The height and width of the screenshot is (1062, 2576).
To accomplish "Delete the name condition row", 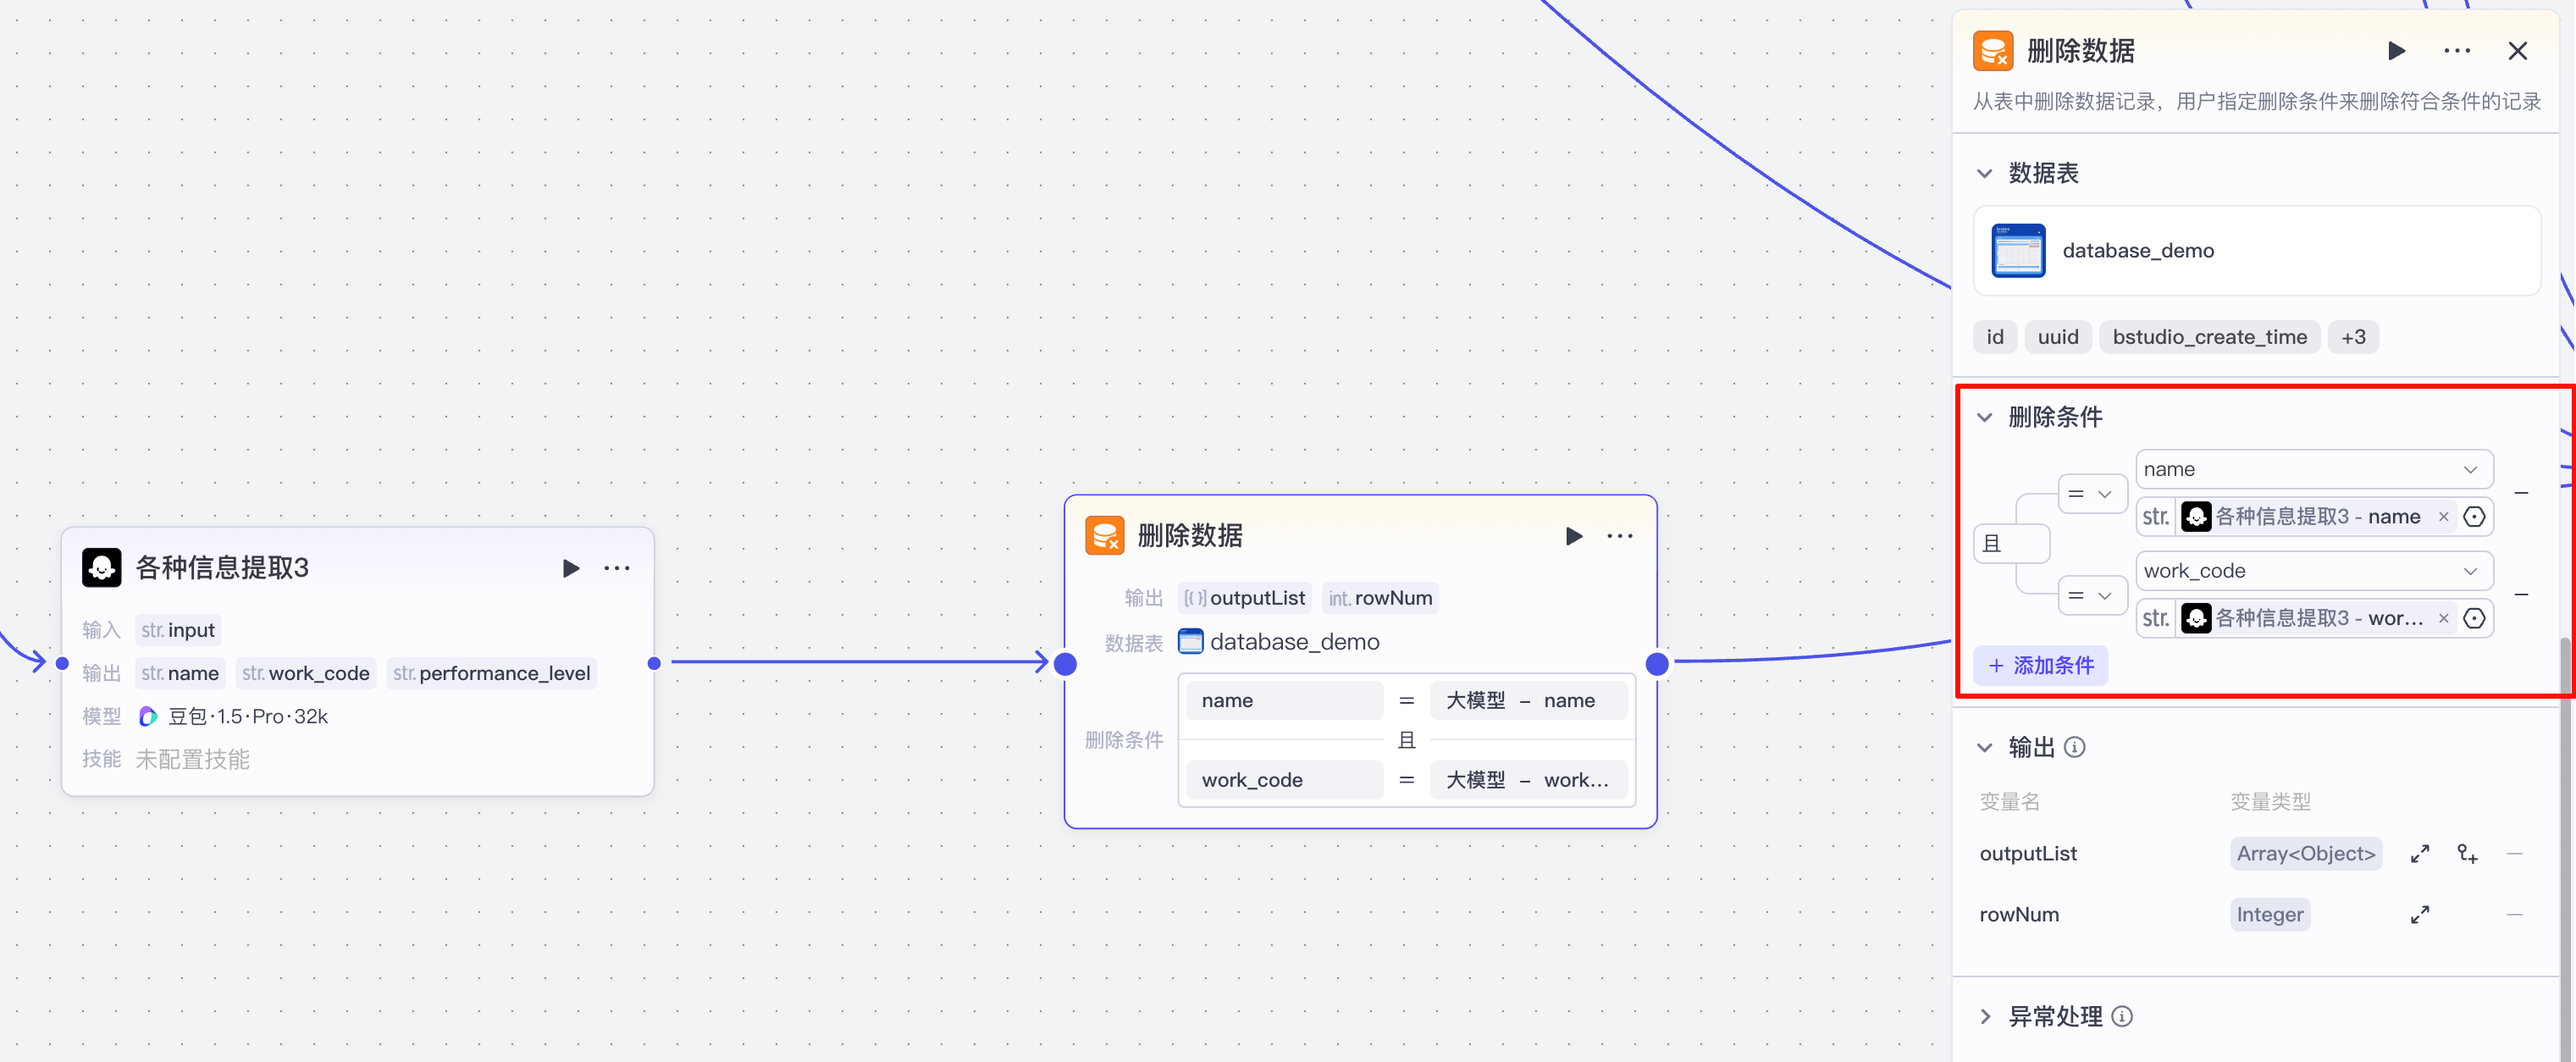I will pos(2521,493).
